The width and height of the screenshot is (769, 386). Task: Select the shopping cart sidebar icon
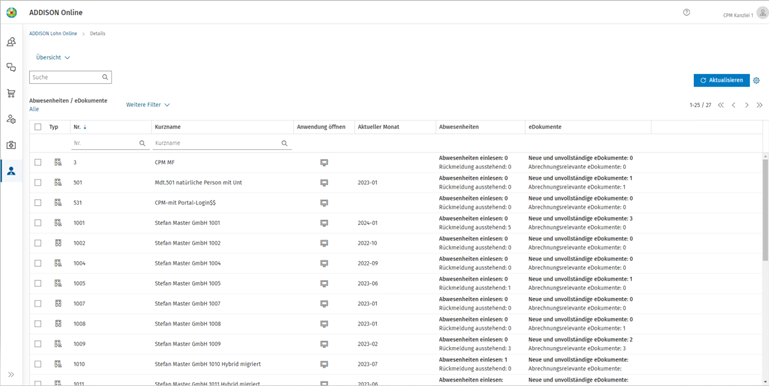11,93
